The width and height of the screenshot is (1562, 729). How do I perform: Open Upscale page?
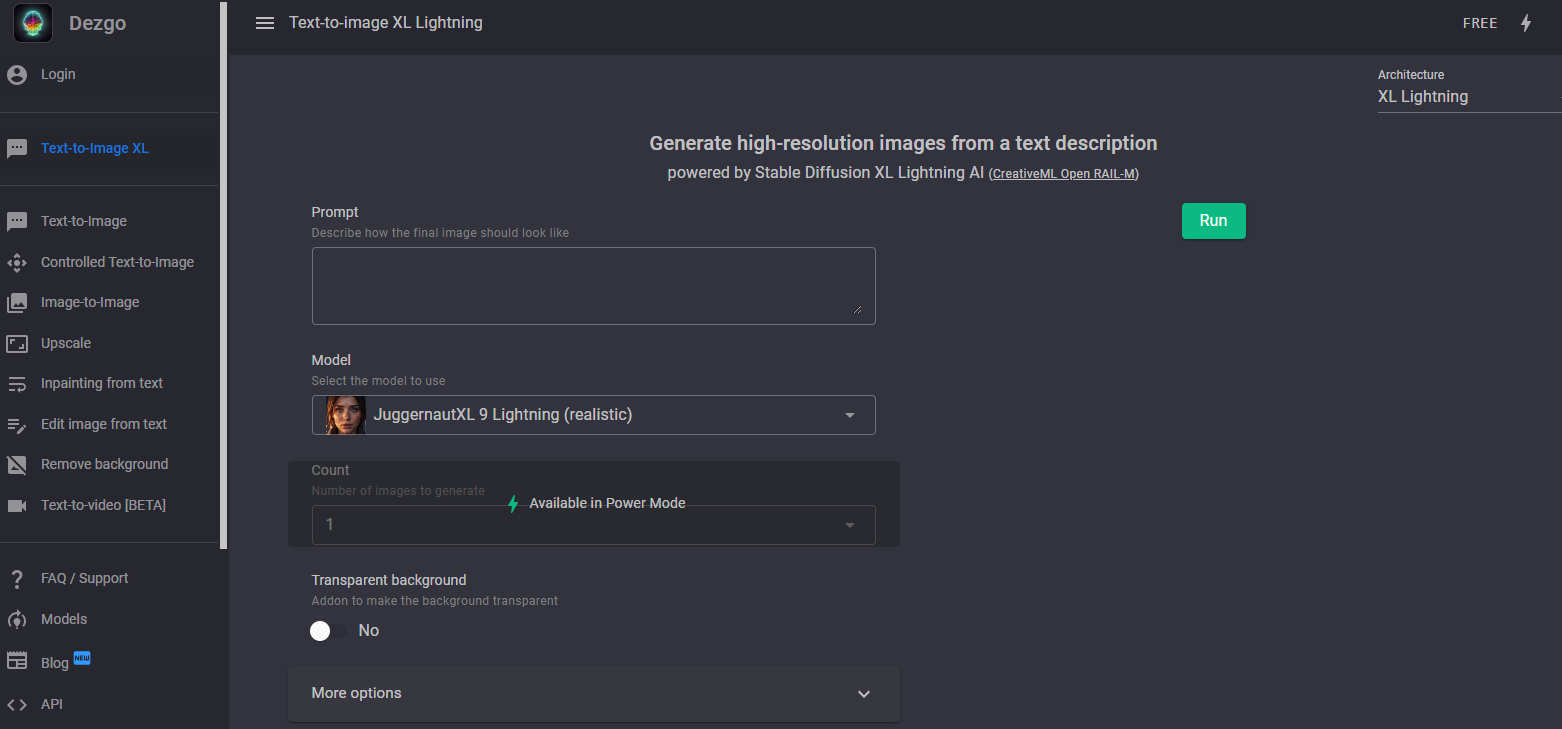pos(66,343)
